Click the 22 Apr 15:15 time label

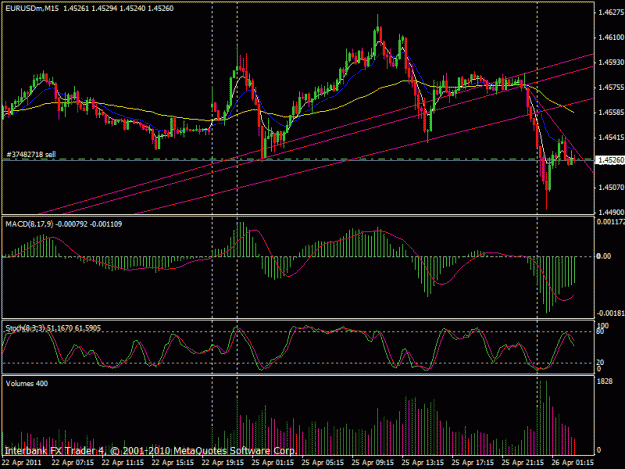tap(173, 463)
